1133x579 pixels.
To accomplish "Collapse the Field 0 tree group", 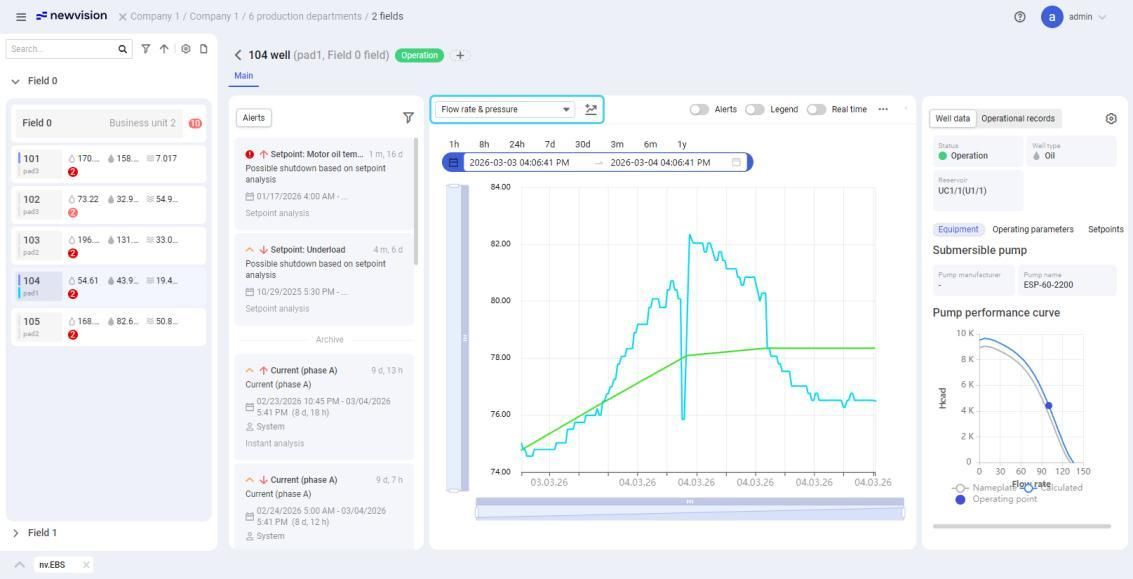I will point(15,82).
